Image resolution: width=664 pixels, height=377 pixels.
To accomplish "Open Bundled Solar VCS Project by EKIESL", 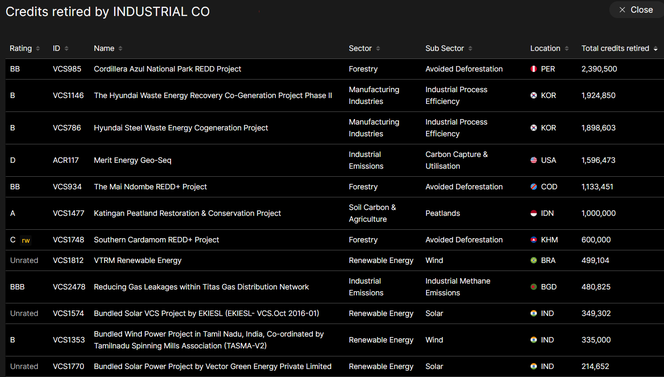I will (x=206, y=313).
